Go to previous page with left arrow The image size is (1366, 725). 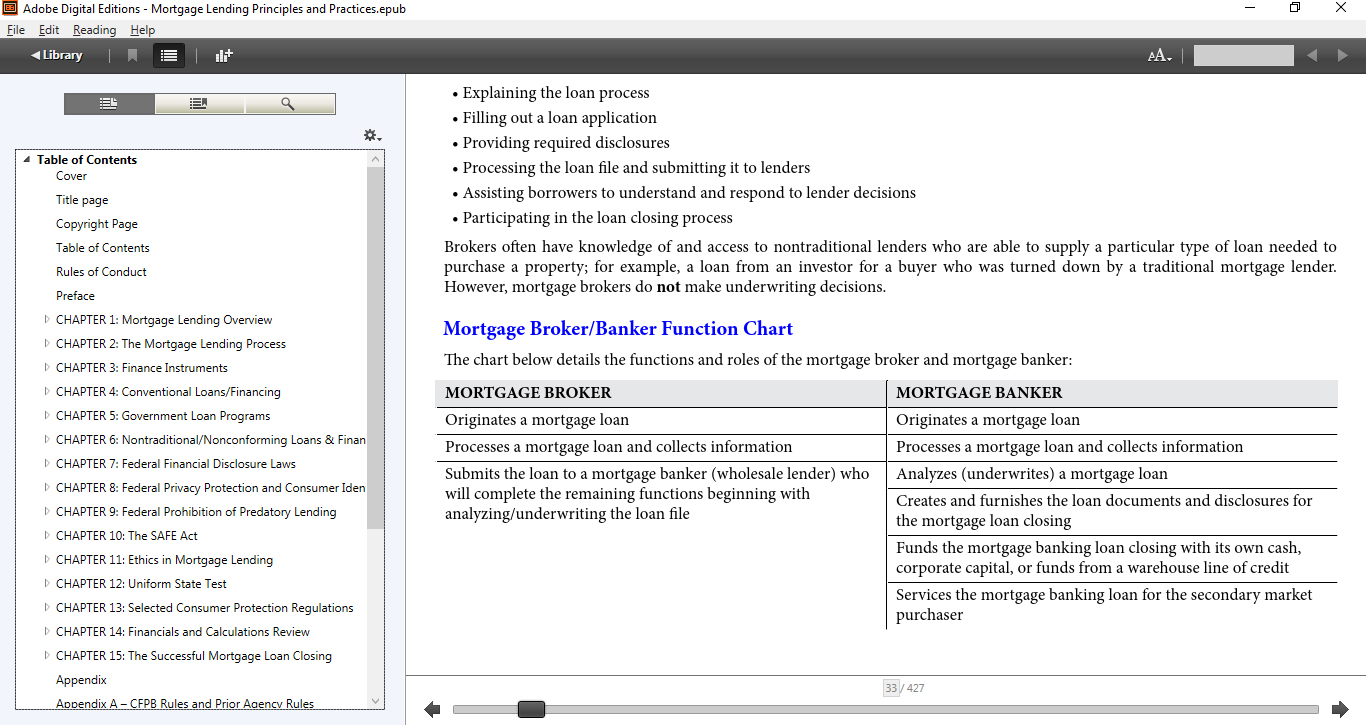point(432,710)
